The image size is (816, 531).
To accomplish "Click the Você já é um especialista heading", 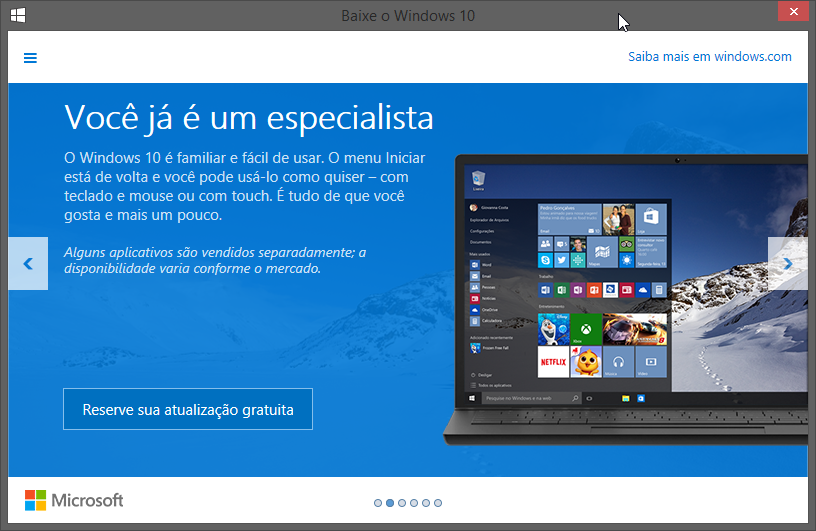I will pos(249,118).
